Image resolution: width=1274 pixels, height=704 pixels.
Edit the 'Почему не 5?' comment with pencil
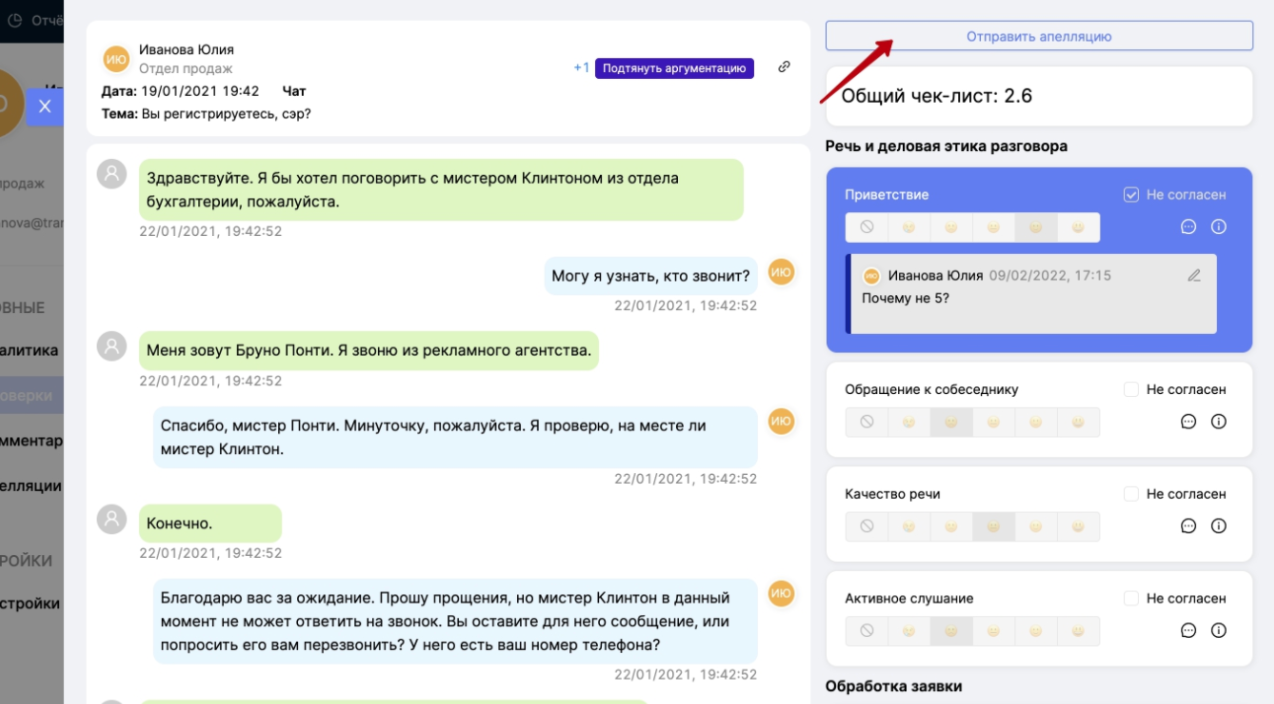[1193, 275]
